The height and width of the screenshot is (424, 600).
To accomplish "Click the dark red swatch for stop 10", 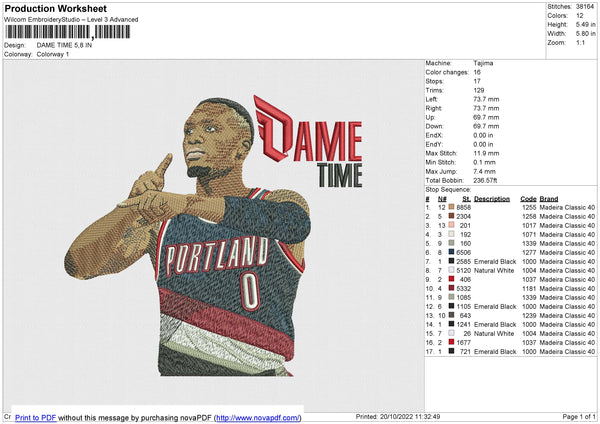I will (451, 288).
